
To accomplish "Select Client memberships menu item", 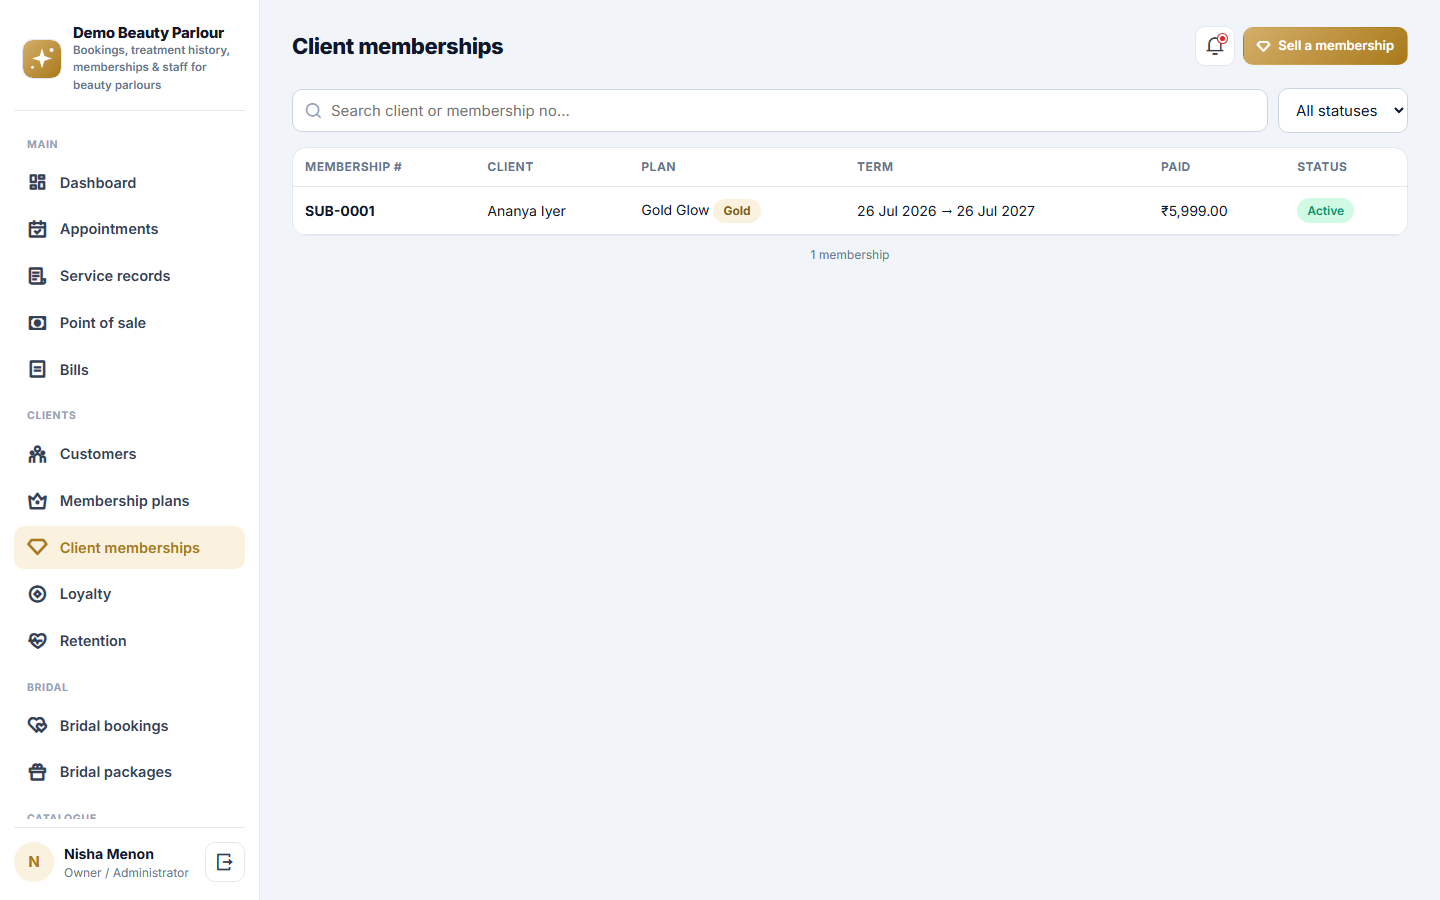I will 129,548.
